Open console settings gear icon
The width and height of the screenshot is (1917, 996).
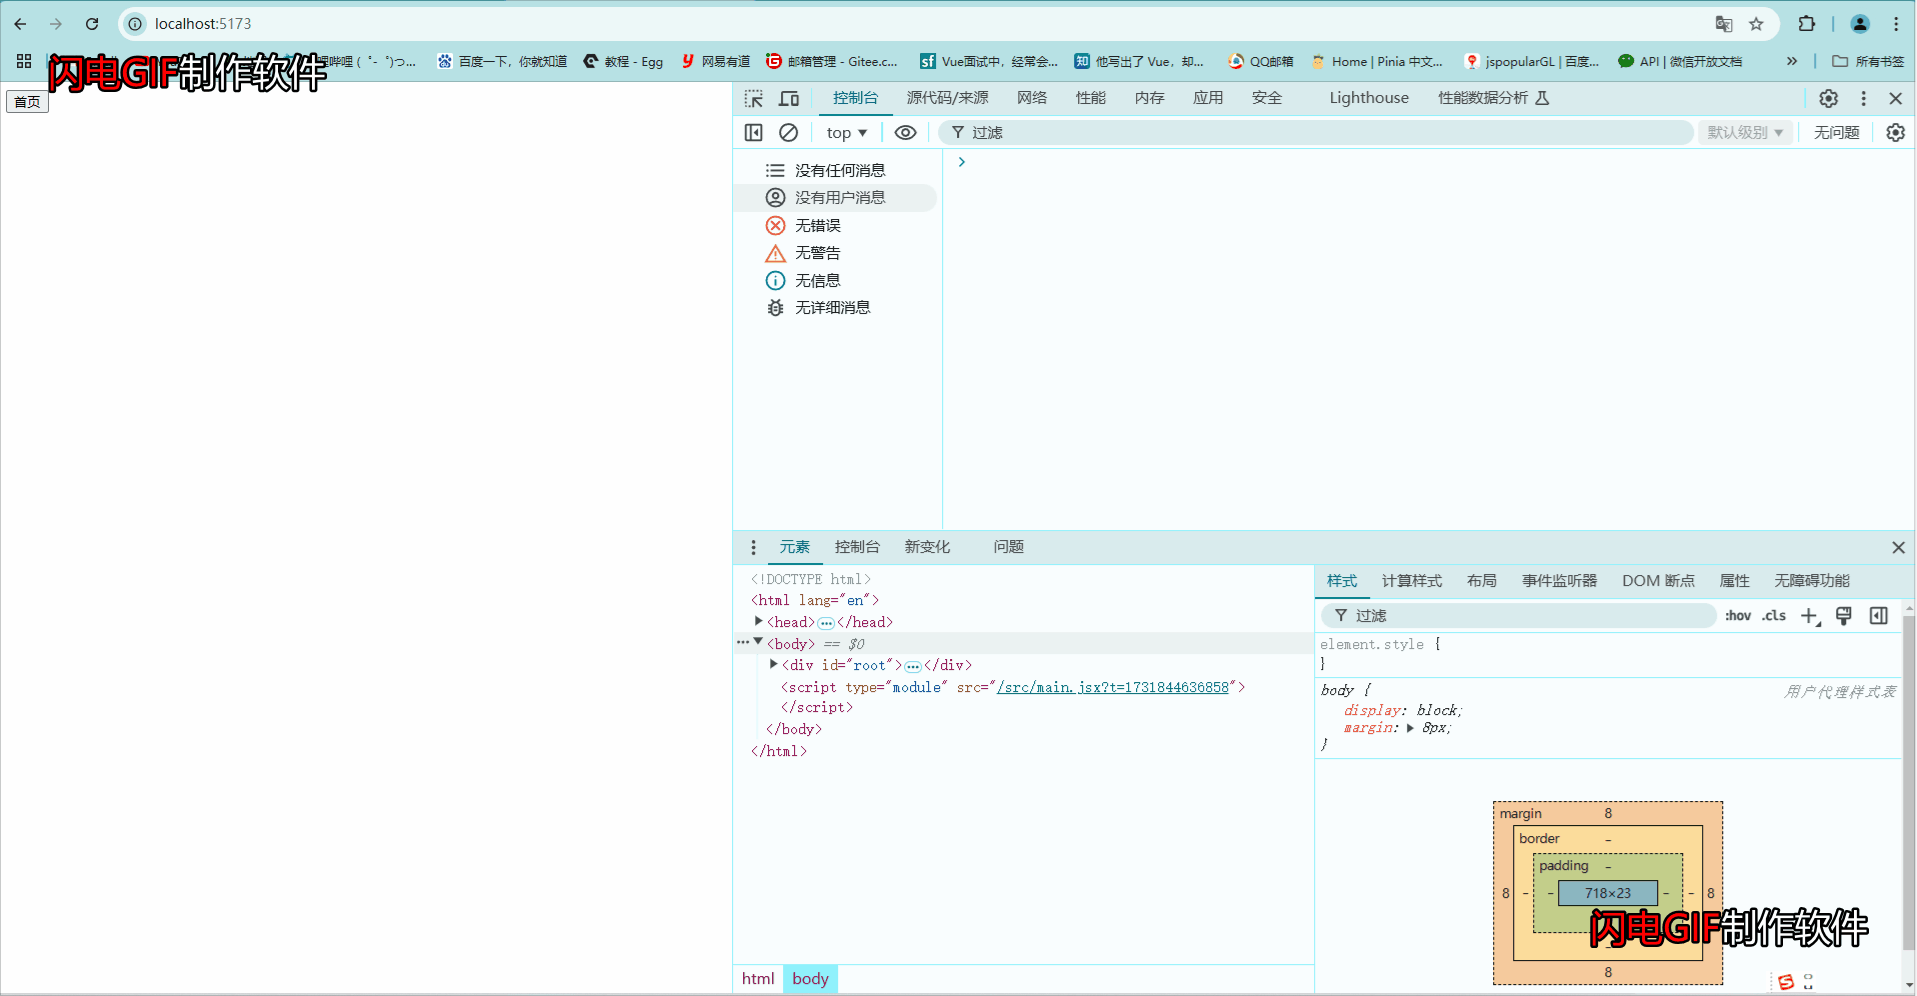(1895, 132)
